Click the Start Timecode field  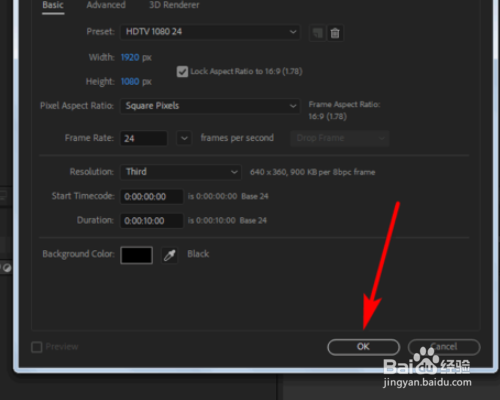pos(152,196)
